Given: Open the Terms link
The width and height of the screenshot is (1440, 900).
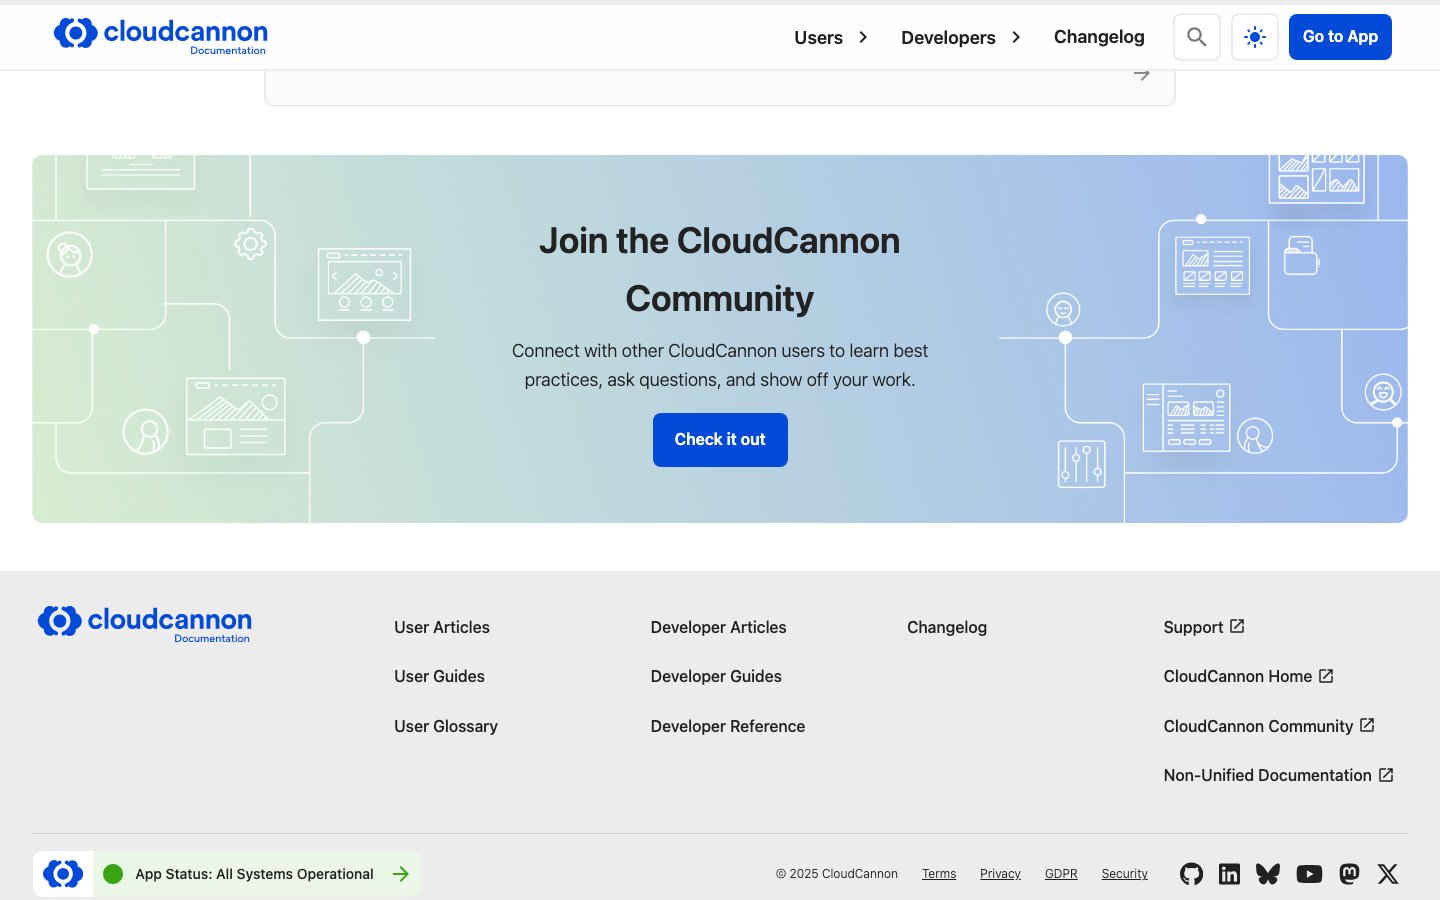Looking at the screenshot, I should pyautogui.click(x=939, y=874).
